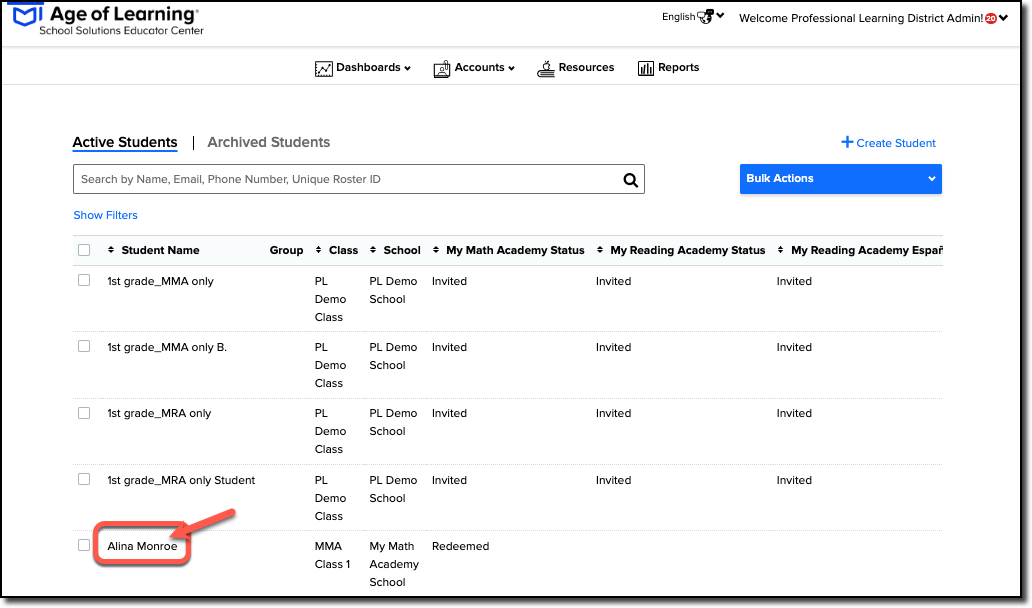Click the Create Student link
Image resolution: width=1032 pixels, height=608 pixels.
(896, 143)
